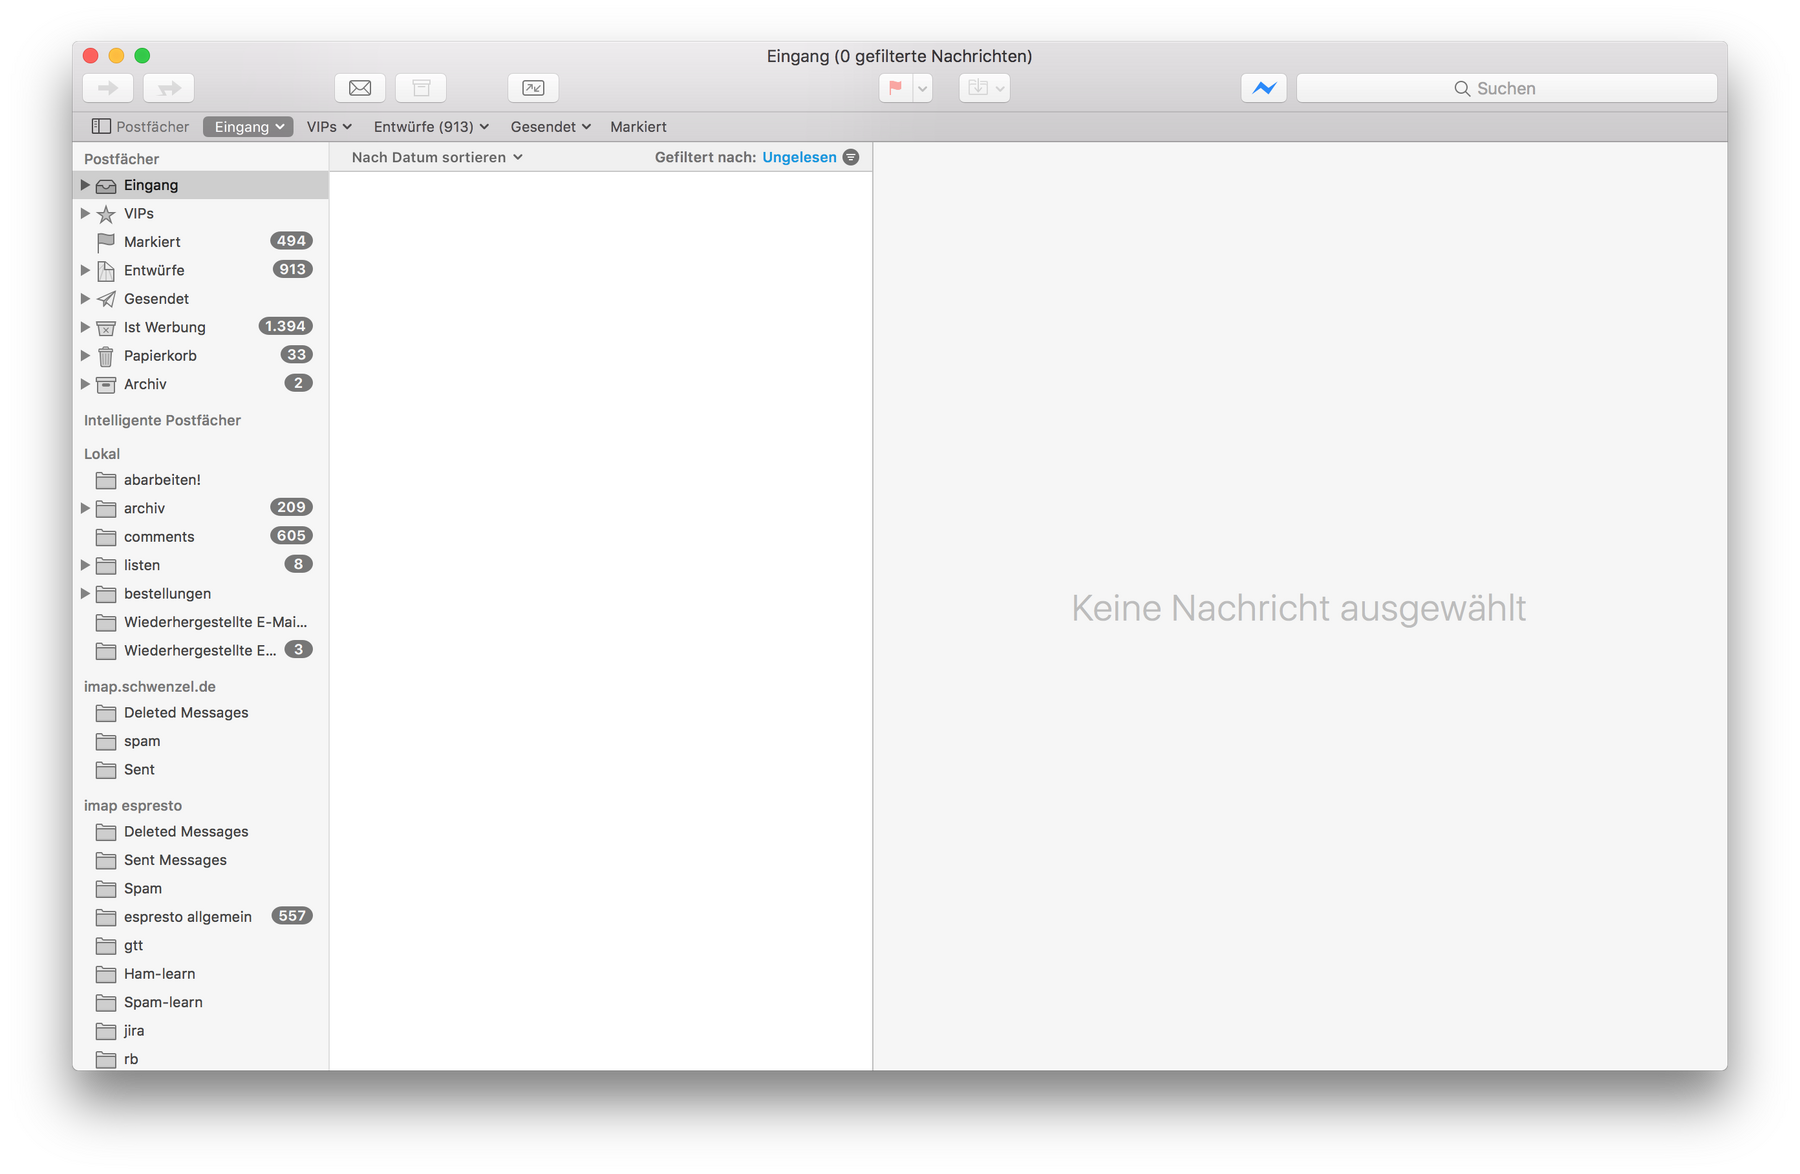This screenshot has height=1174, width=1800.
Task: Expand the listen folder triangle
Action: pos(85,565)
